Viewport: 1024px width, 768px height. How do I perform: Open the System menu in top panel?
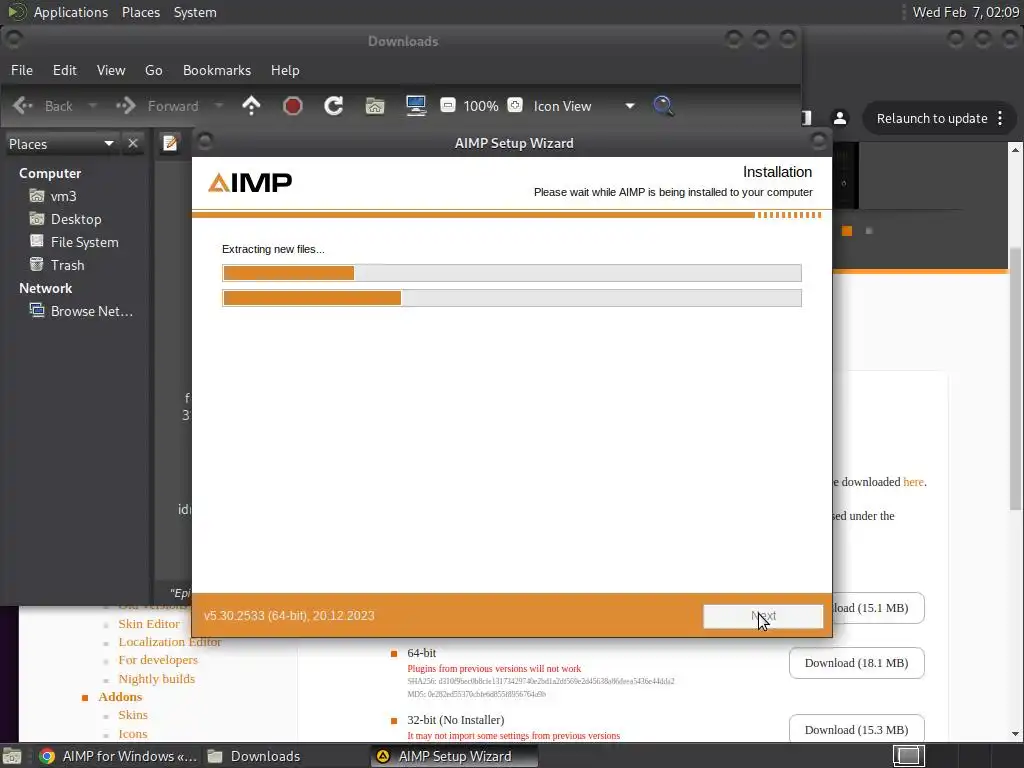[195, 12]
